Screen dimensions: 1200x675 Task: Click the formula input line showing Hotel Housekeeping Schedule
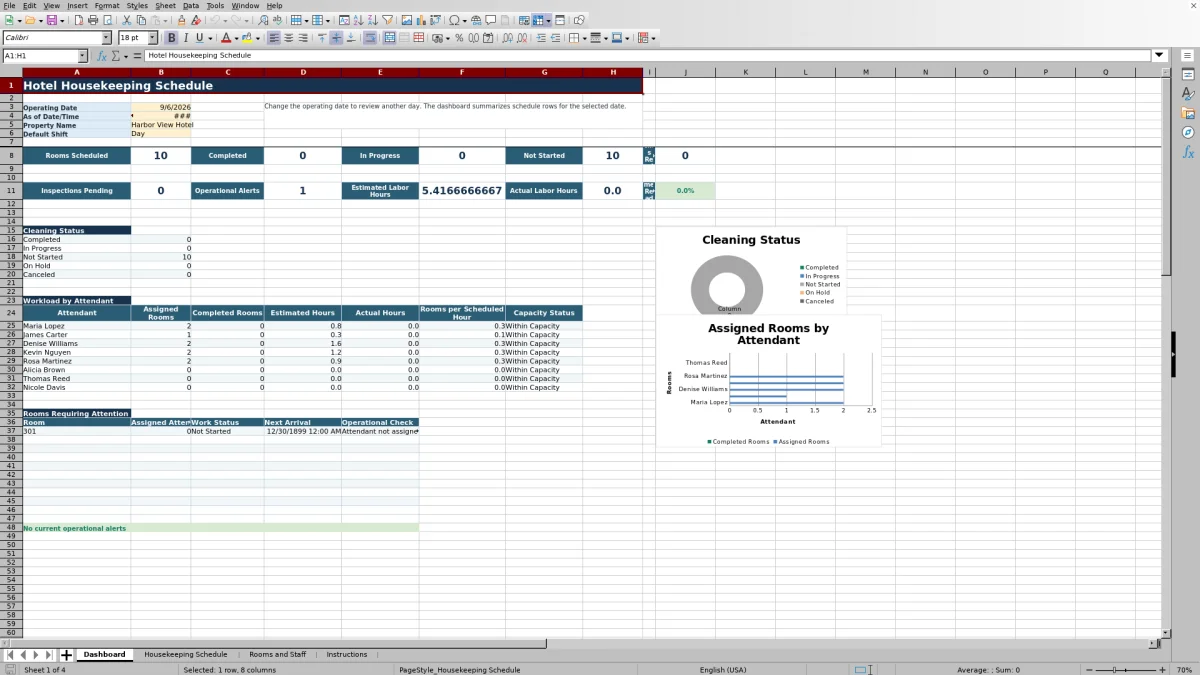(x=647, y=56)
